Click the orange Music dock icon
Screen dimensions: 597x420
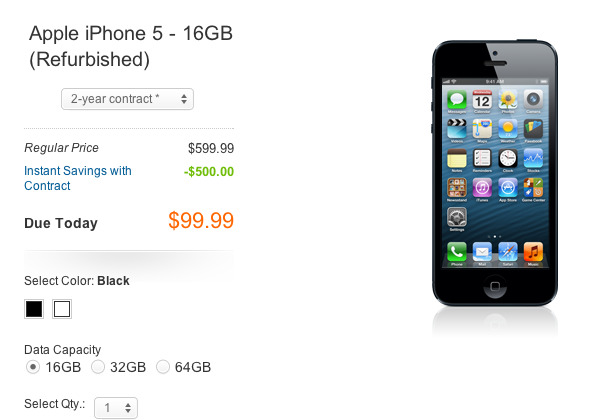pyautogui.click(x=533, y=251)
